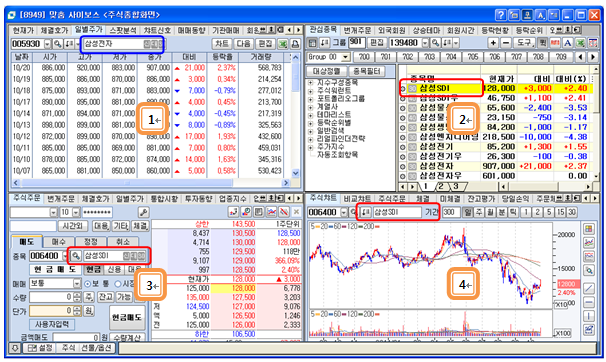The image size is (606, 362).
Task: Click the gray X icon above the order book
Action: (296, 212)
